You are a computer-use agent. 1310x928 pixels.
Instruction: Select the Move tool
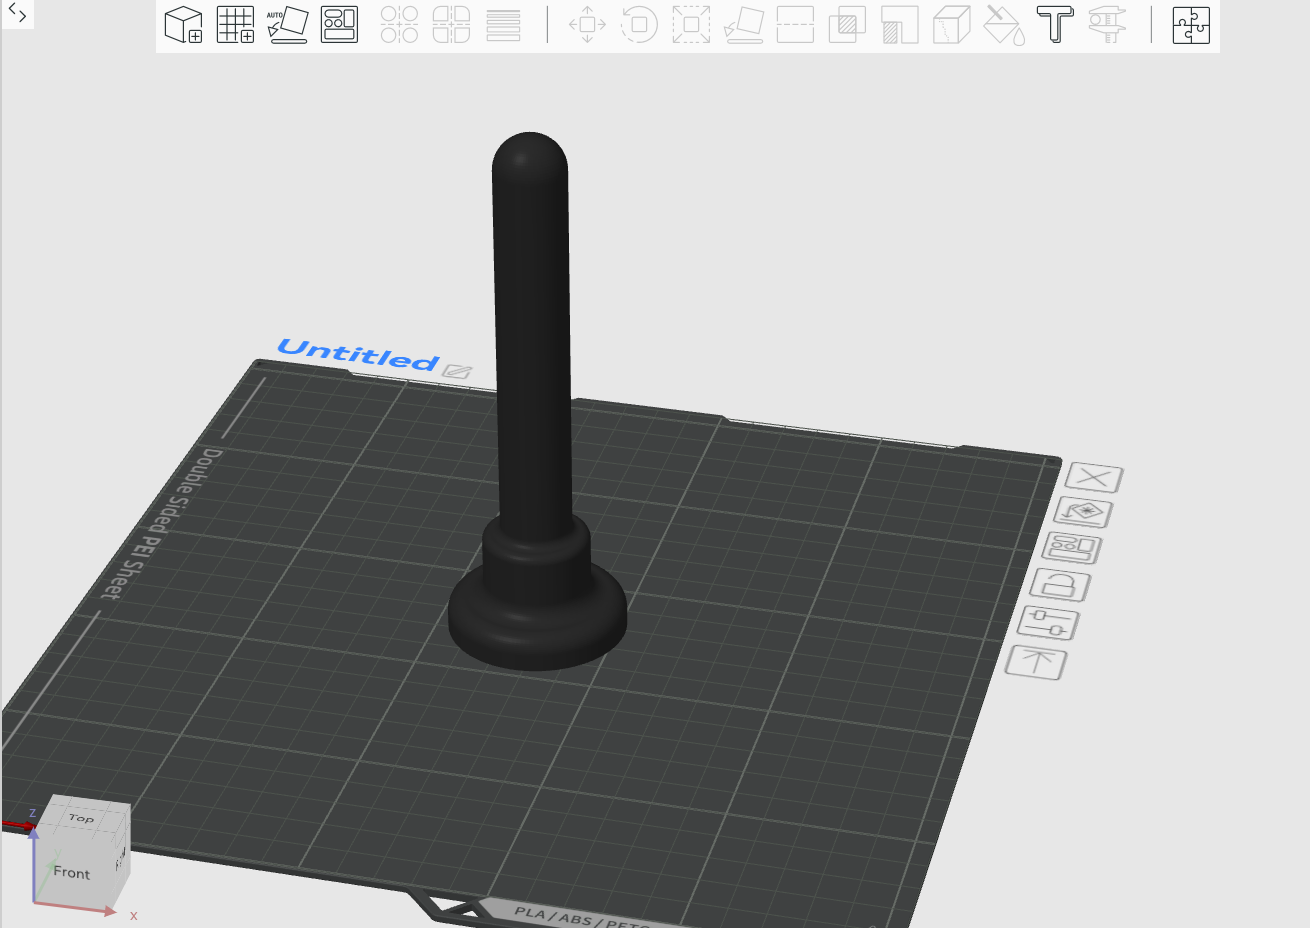[587, 25]
